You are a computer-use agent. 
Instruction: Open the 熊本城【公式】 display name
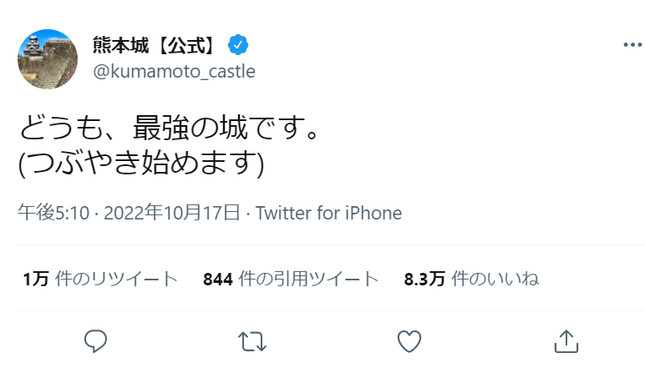pos(154,45)
